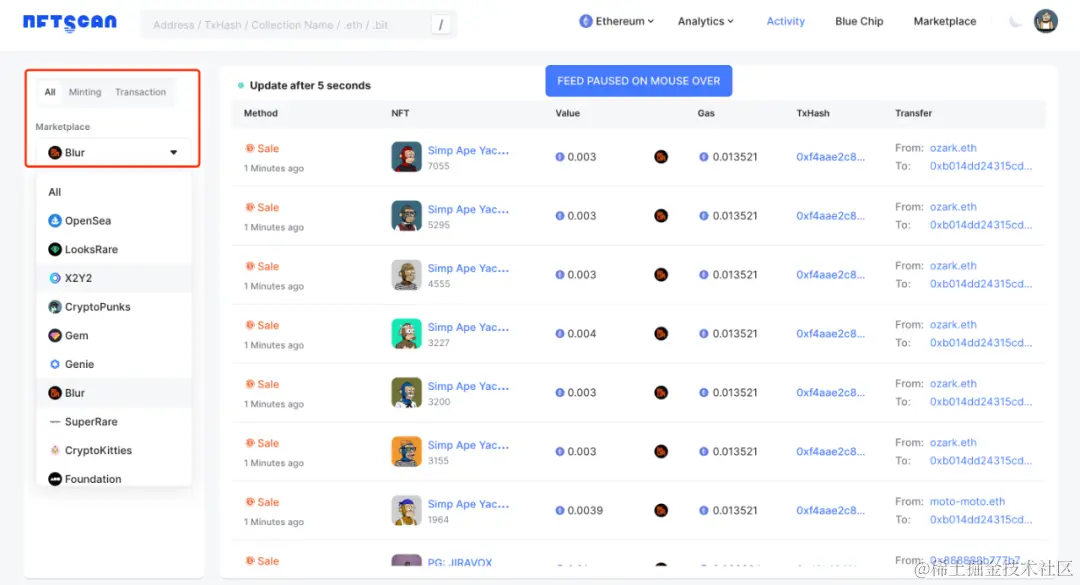Open Simp Ape thumbnail number 3200
This screenshot has width=1080, height=585.
click(406, 393)
